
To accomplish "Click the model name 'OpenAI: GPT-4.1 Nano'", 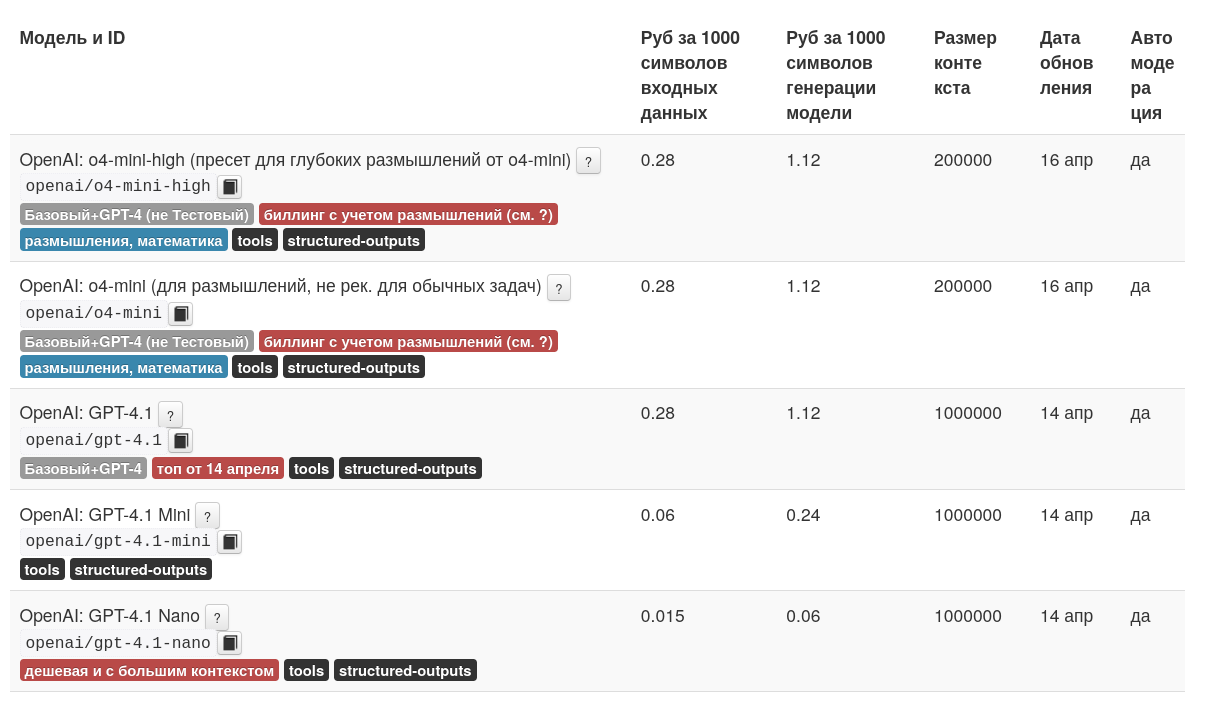I will point(110,616).
